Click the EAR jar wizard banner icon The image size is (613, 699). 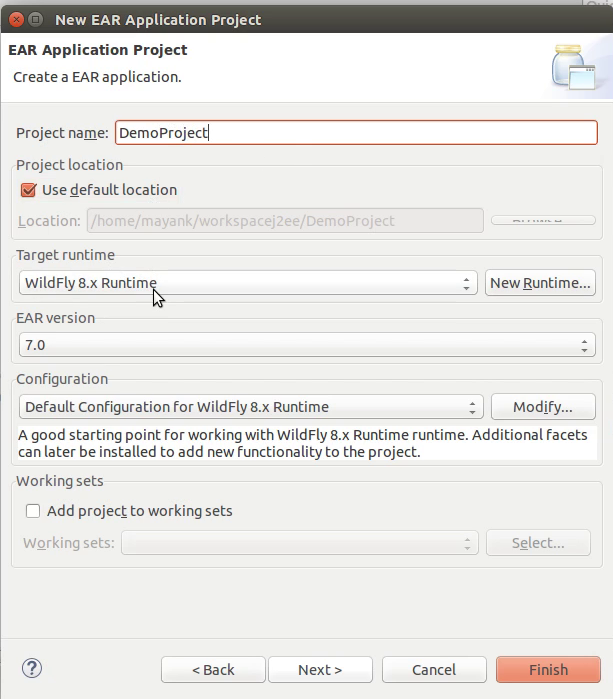pos(573,67)
